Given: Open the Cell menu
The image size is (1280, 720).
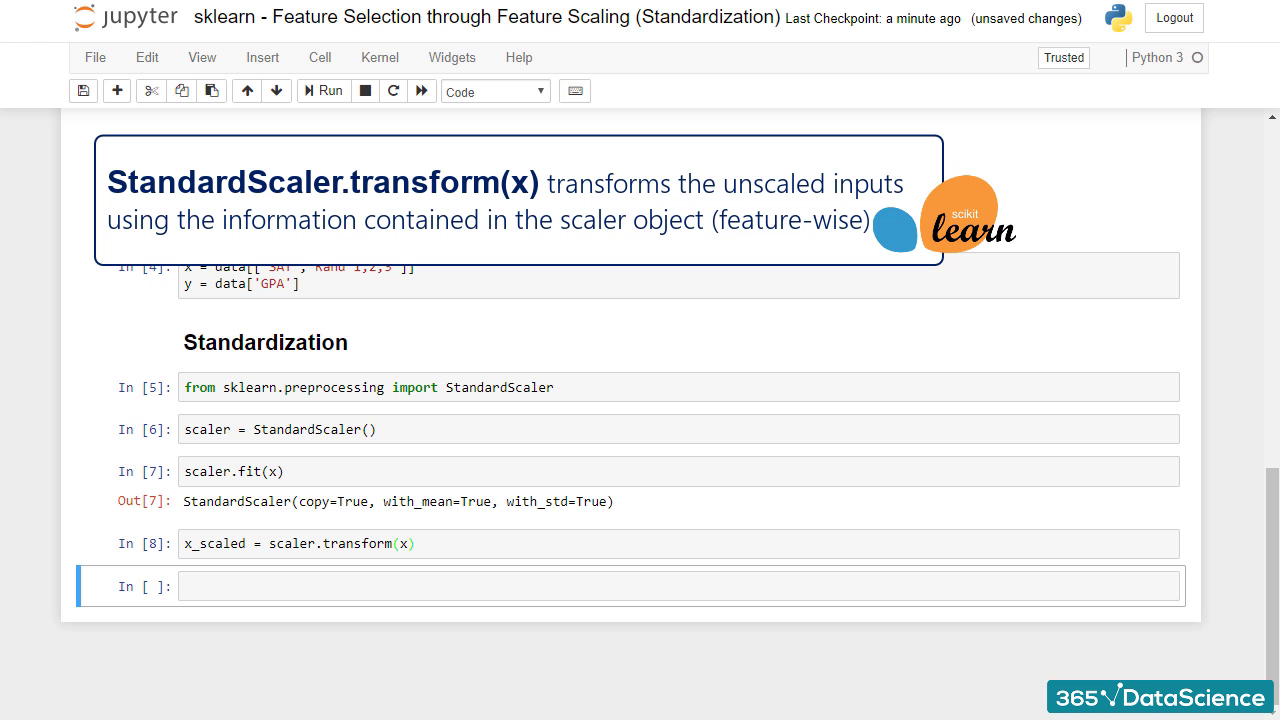Looking at the screenshot, I should (320, 57).
